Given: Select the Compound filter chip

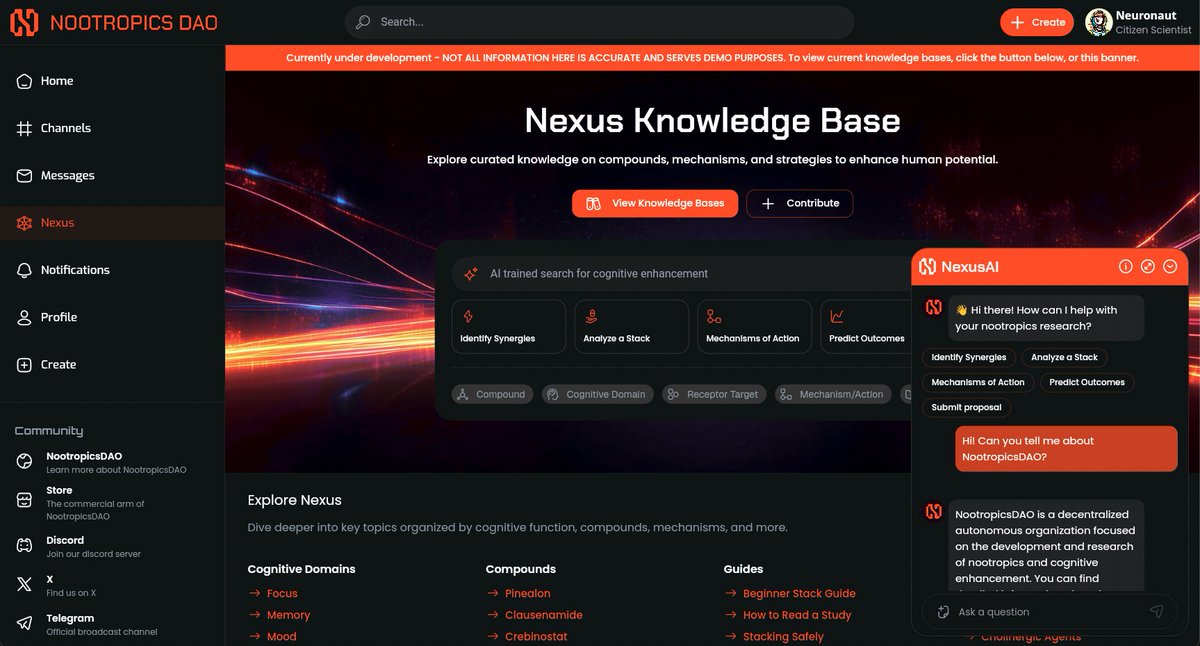Looking at the screenshot, I should pyautogui.click(x=492, y=394).
